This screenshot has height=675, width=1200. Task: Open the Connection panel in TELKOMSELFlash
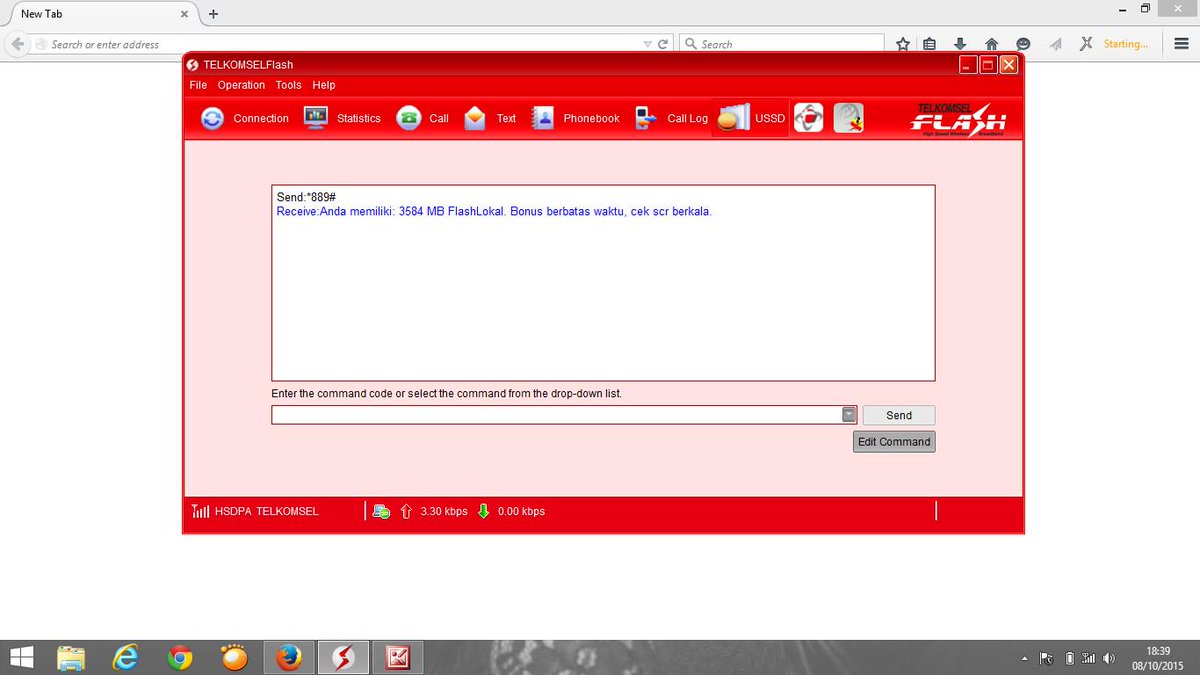point(245,118)
